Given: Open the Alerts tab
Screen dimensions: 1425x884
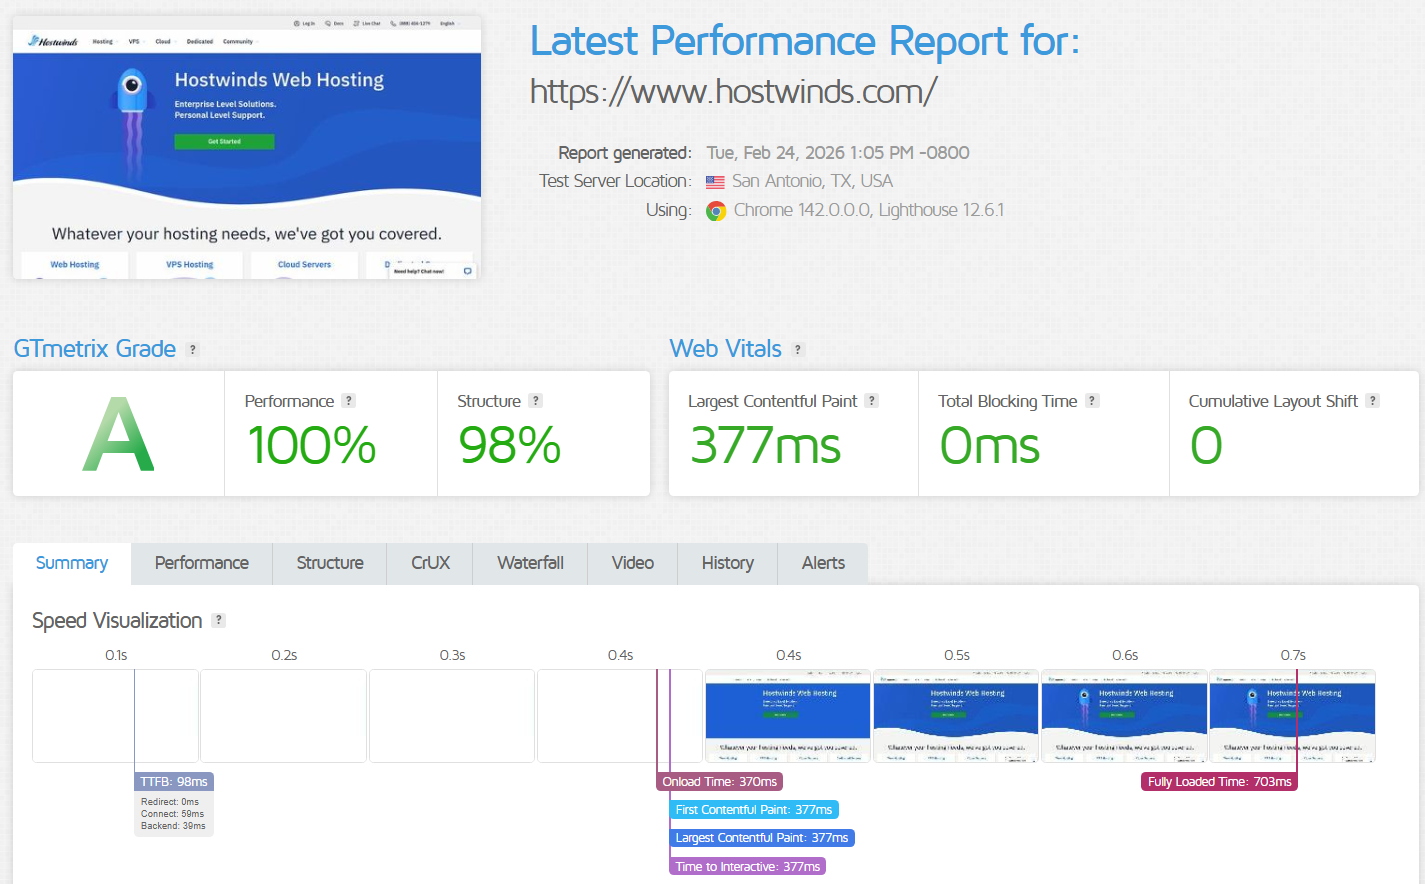Looking at the screenshot, I should 823,563.
